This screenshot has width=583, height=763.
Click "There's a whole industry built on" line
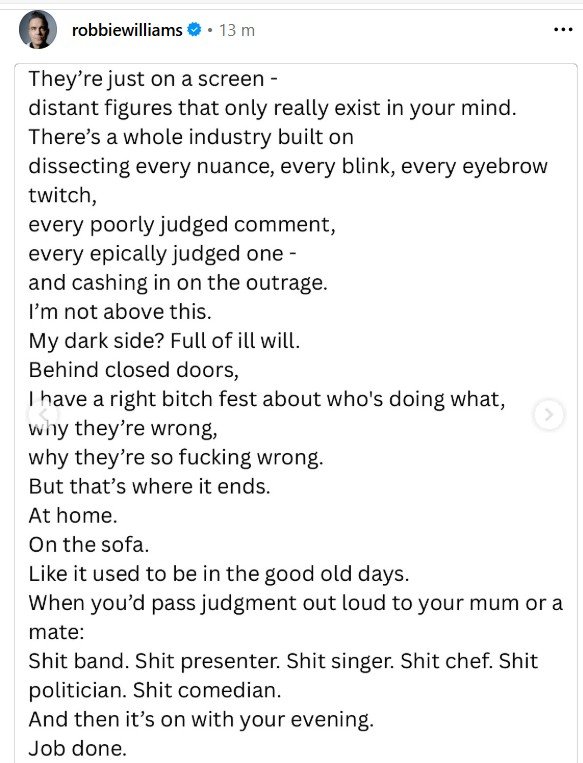191,137
